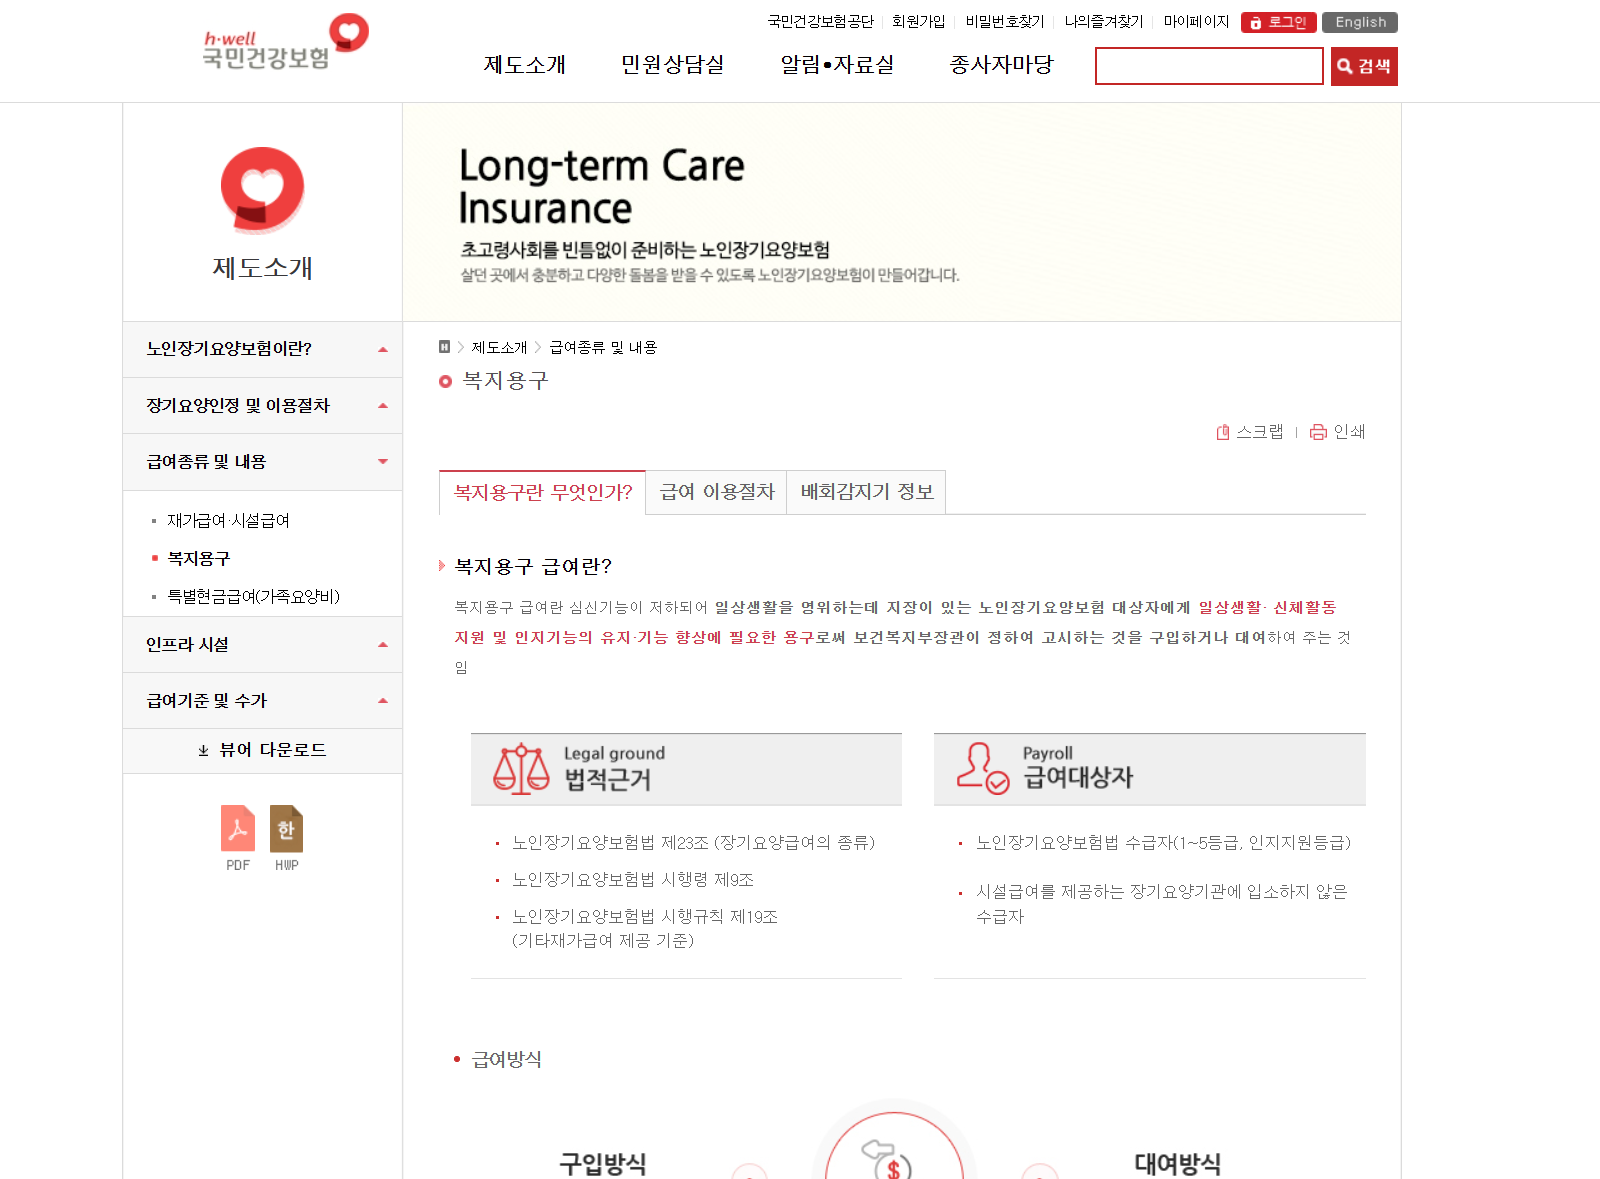This screenshot has height=1179, width=1600.
Task: Click the scales icon beside 법적근거
Action: 521,769
